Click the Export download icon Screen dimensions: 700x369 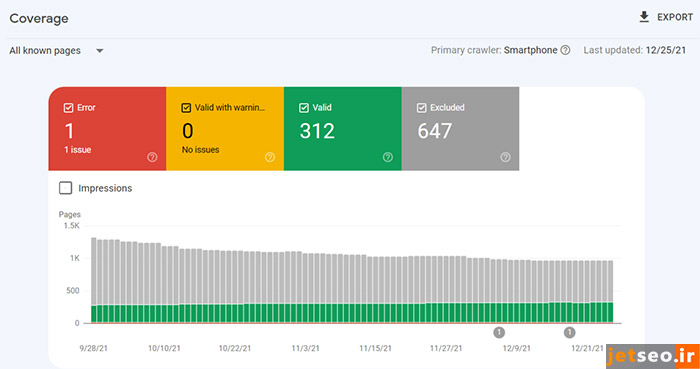click(644, 17)
